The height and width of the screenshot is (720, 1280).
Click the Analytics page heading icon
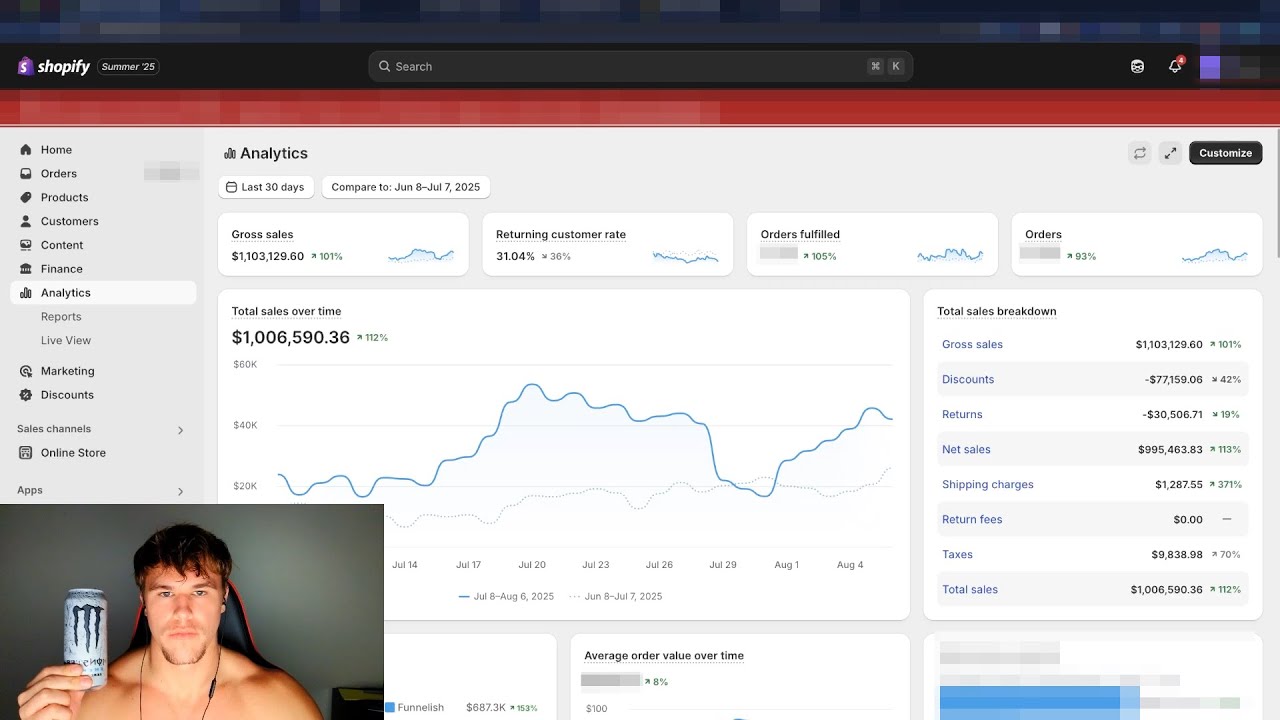230,154
